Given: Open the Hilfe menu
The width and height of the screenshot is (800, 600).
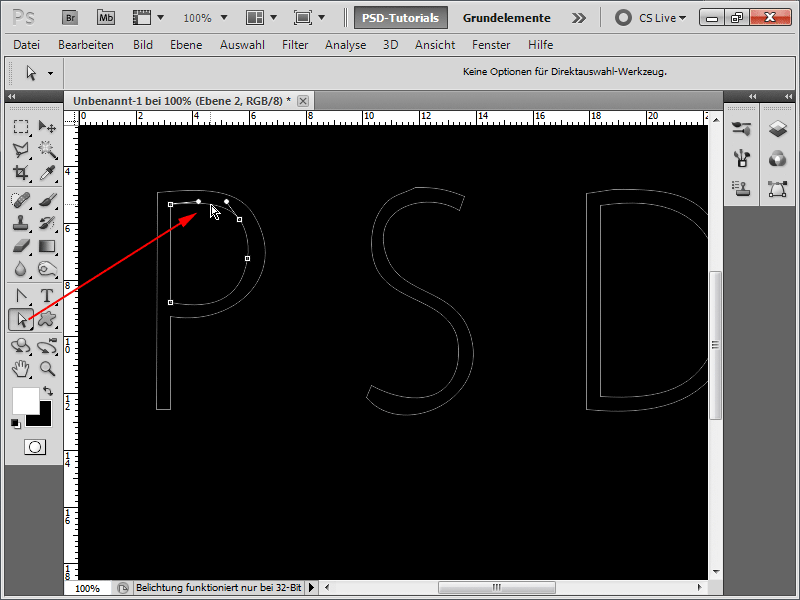Looking at the screenshot, I should (x=541, y=45).
